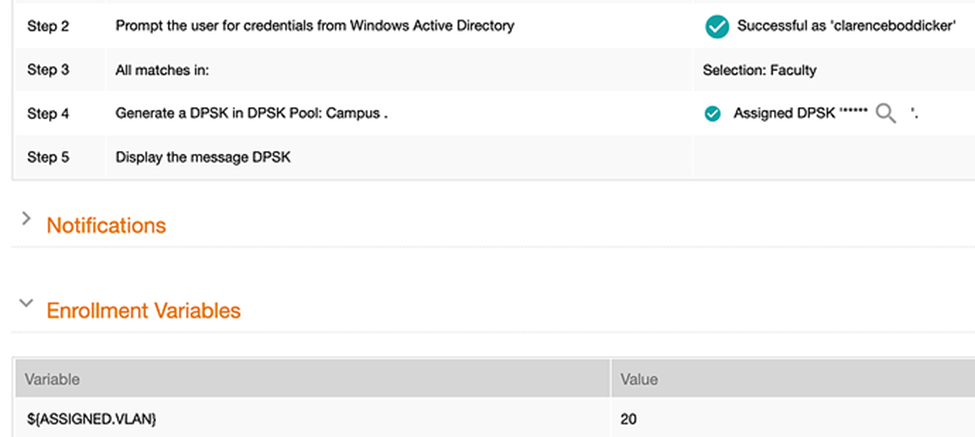975x437 pixels.
Task: Select the ${ASSIGNED.VLAN} variable cell
Action: click(91, 419)
